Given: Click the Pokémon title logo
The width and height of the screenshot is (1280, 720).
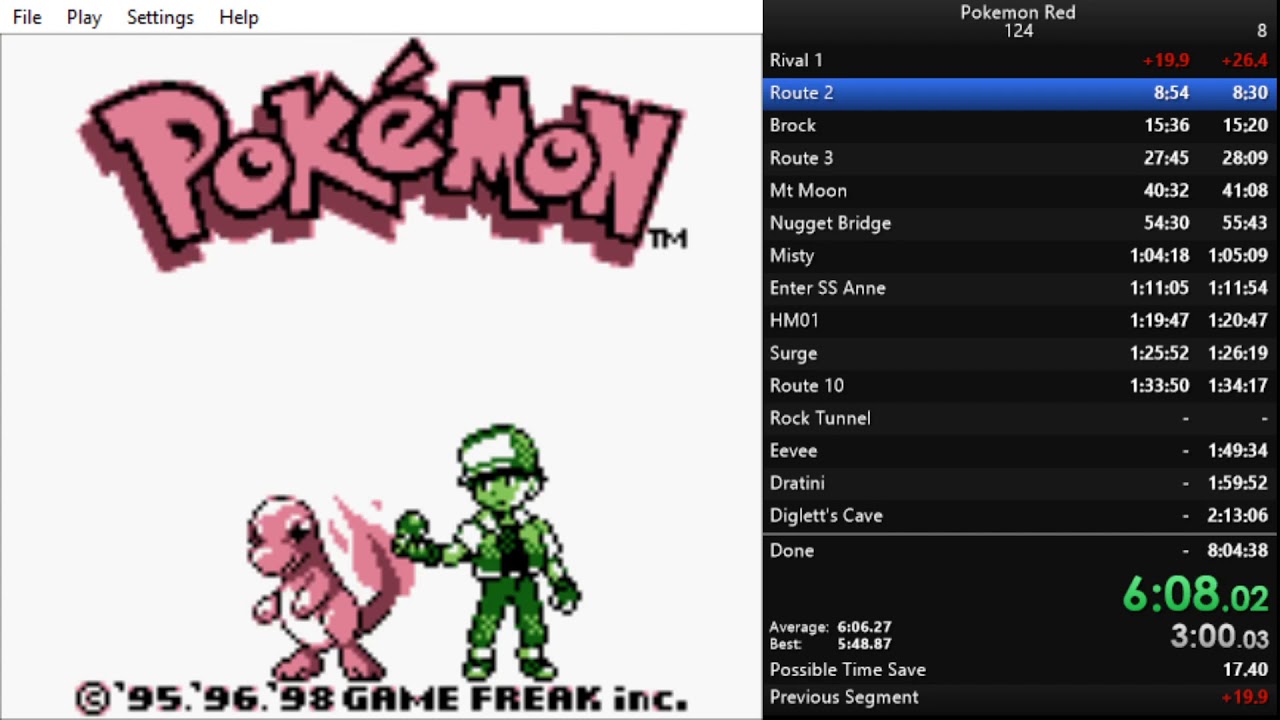Looking at the screenshot, I should tap(384, 155).
